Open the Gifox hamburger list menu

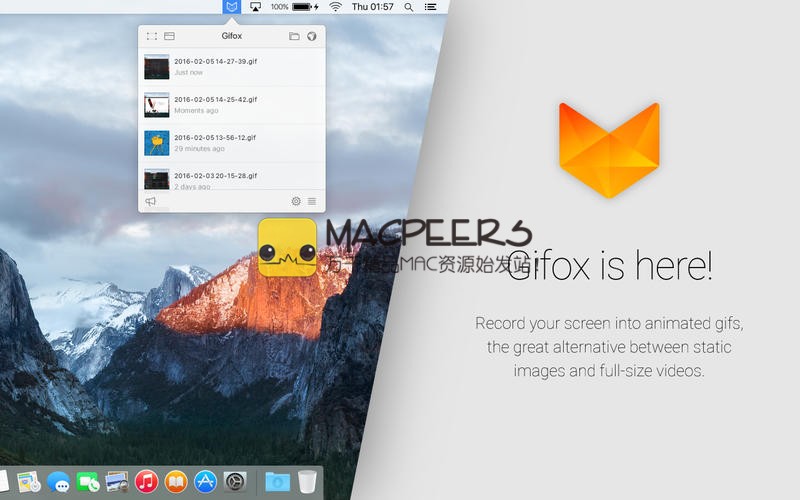[x=312, y=201]
